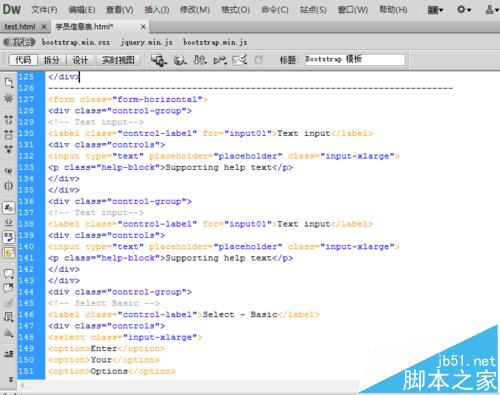Click the Recent Snippets icon

(9, 317)
